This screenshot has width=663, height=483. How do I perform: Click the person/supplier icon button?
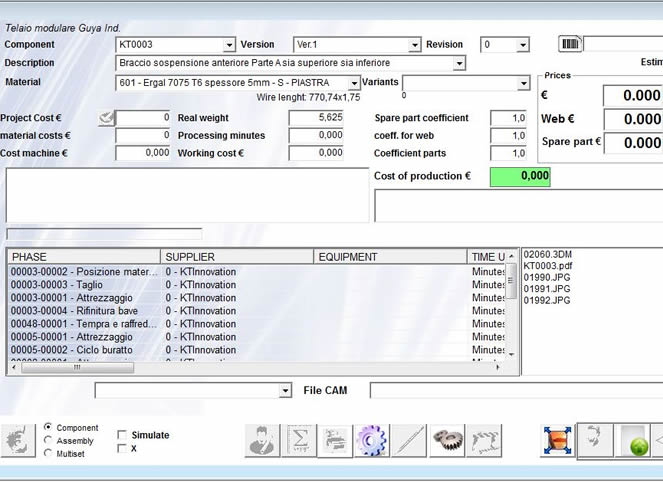tap(262, 441)
